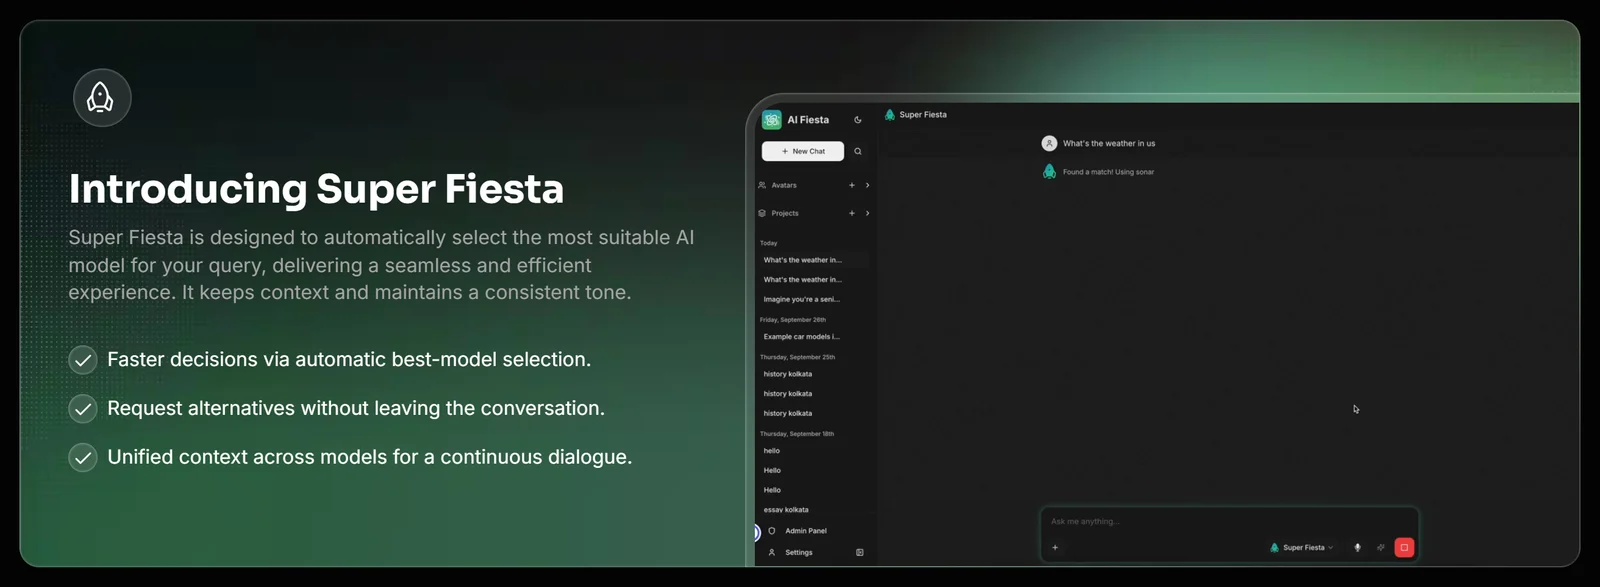
Task: Open the Admin Panel entry
Action: click(806, 531)
